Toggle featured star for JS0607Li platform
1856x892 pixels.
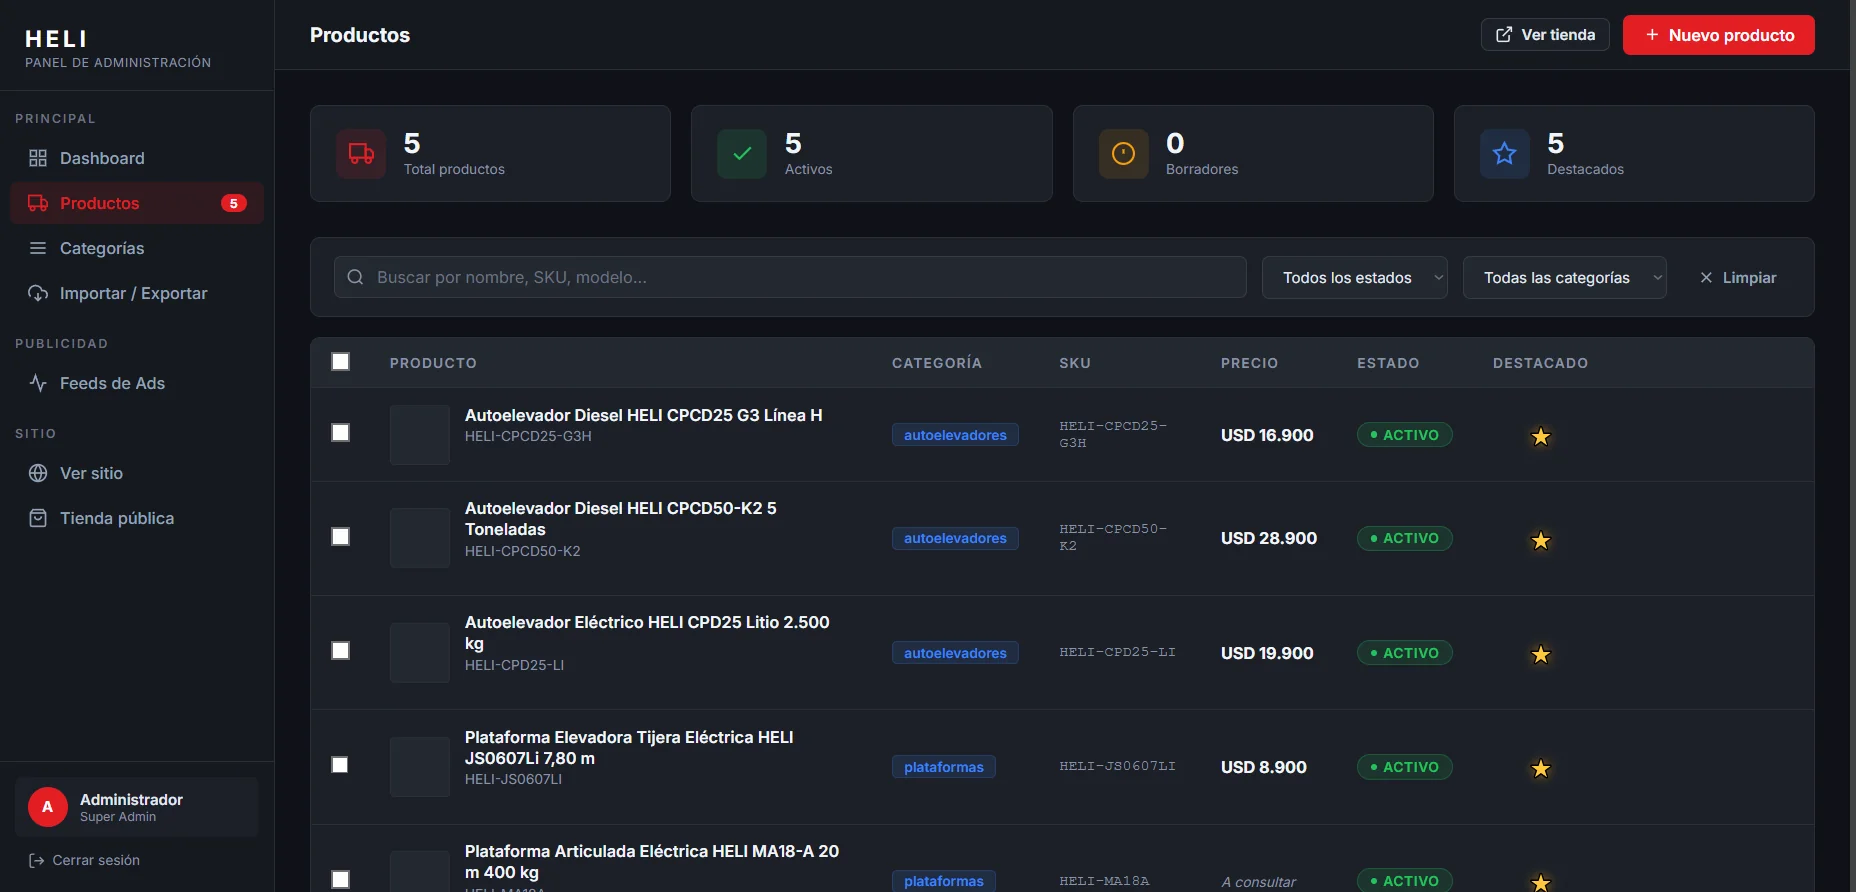[x=1540, y=768]
